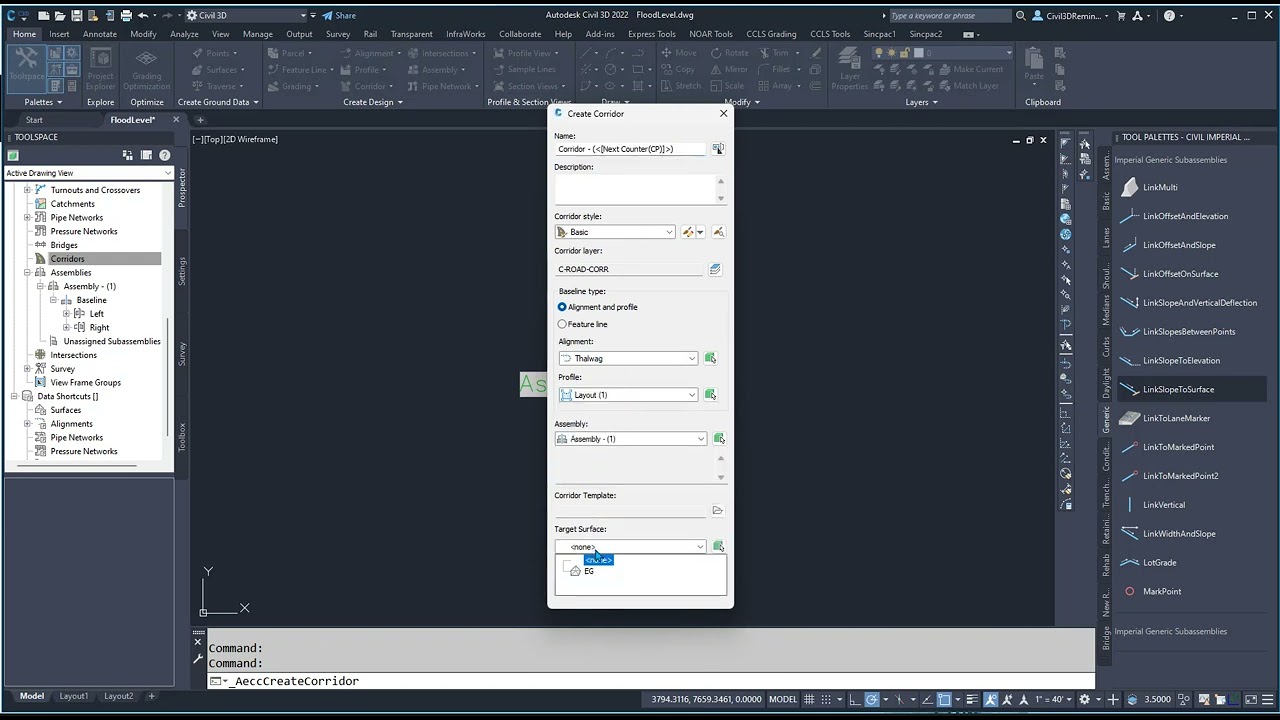Select LinkMulti subassembly in tool palette

(1160, 187)
